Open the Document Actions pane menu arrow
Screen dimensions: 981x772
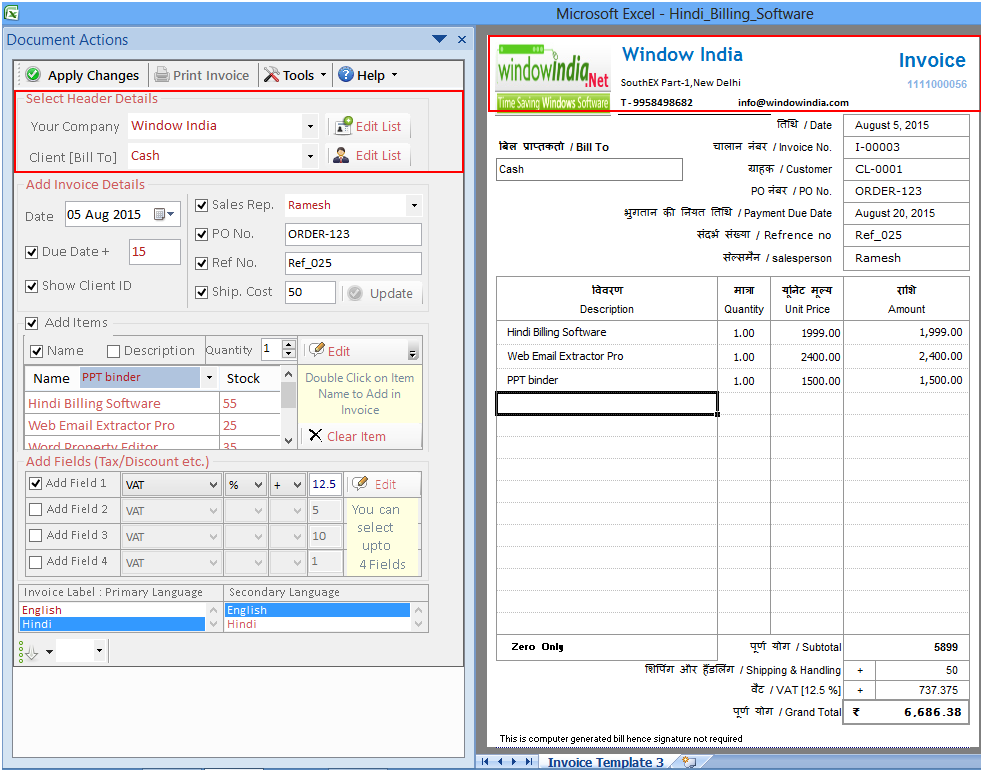pyautogui.click(x=439, y=39)
